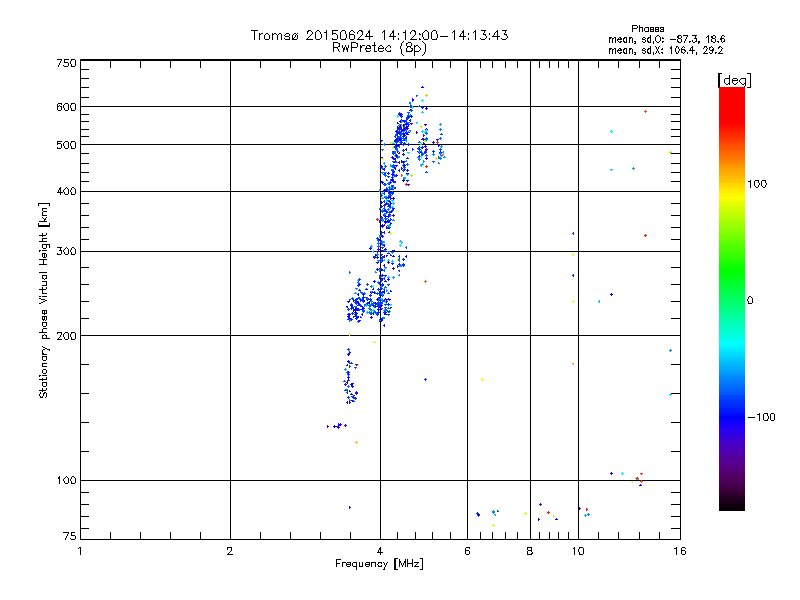
Task: Click the [deg] unit label above color bar
Action: (x=734, y=80)
